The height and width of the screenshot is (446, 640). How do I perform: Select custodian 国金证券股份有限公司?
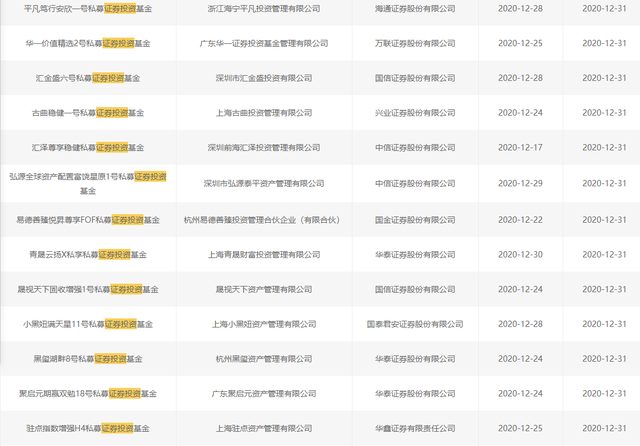[x=415, y=220]
